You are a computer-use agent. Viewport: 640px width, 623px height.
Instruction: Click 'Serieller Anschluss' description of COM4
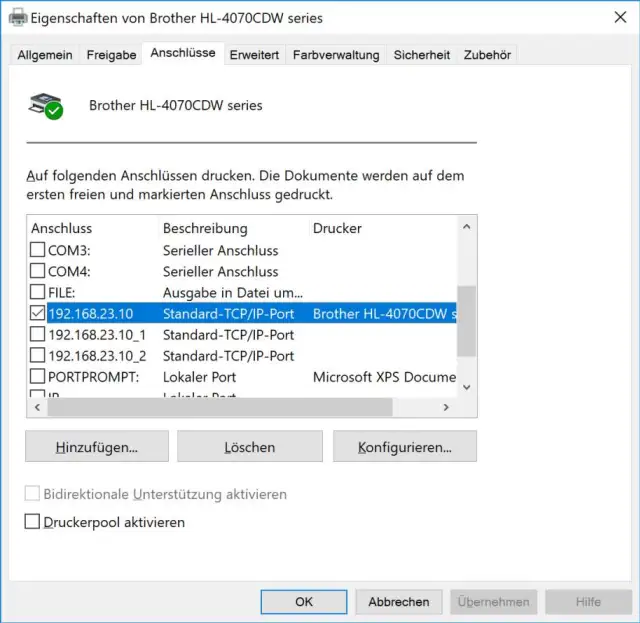coord(220,271)
